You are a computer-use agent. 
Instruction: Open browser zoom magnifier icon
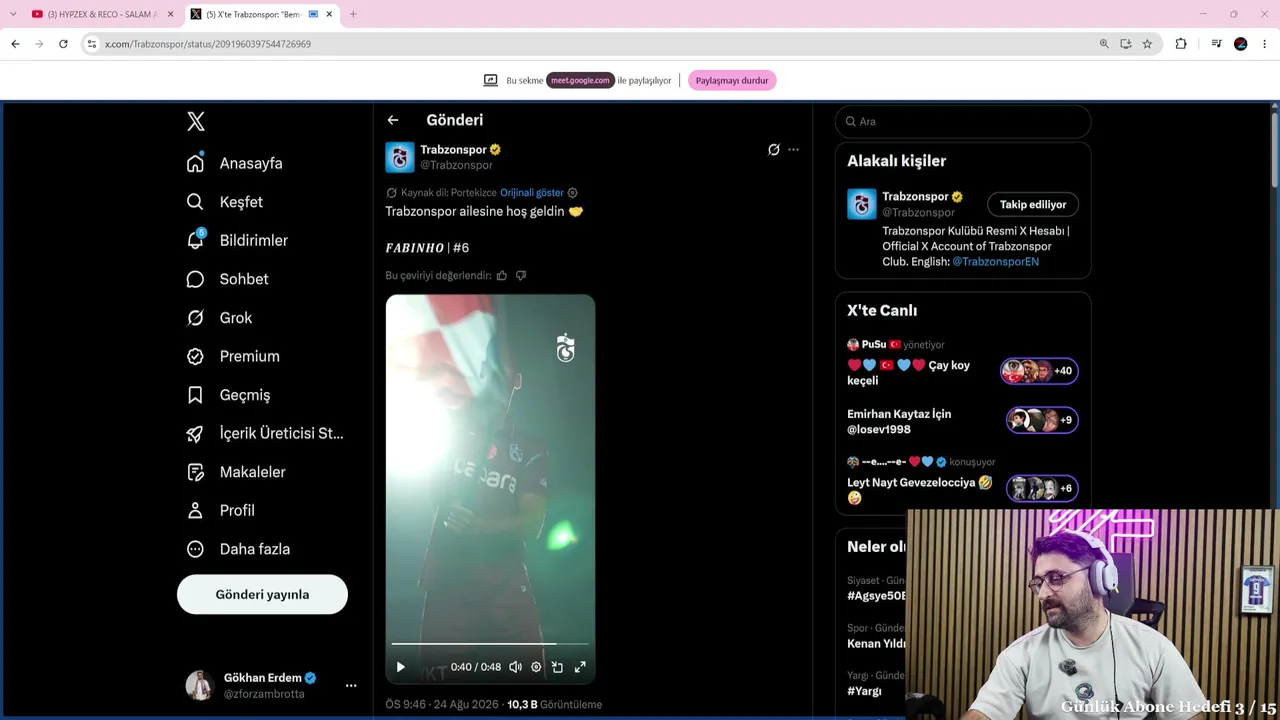click(x=1104, y=44)
